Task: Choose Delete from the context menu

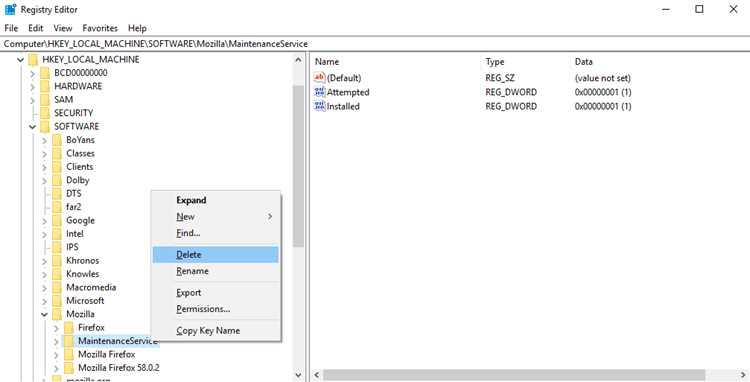Action: [x=215, y=255]
